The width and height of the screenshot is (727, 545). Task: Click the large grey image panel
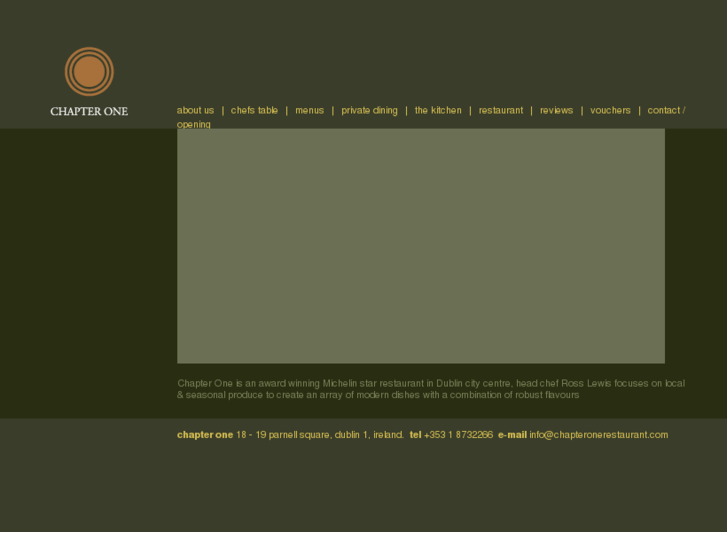pyautogui.click(x=421, y=246)
